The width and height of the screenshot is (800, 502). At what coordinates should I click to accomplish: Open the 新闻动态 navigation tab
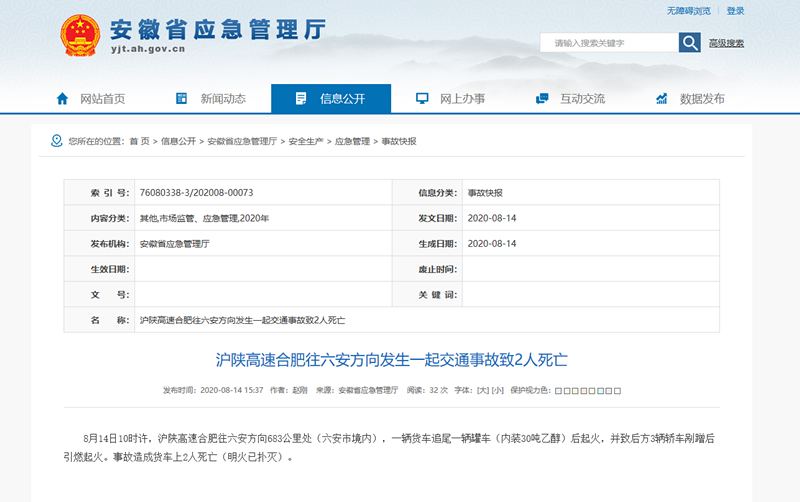(211, 98)
